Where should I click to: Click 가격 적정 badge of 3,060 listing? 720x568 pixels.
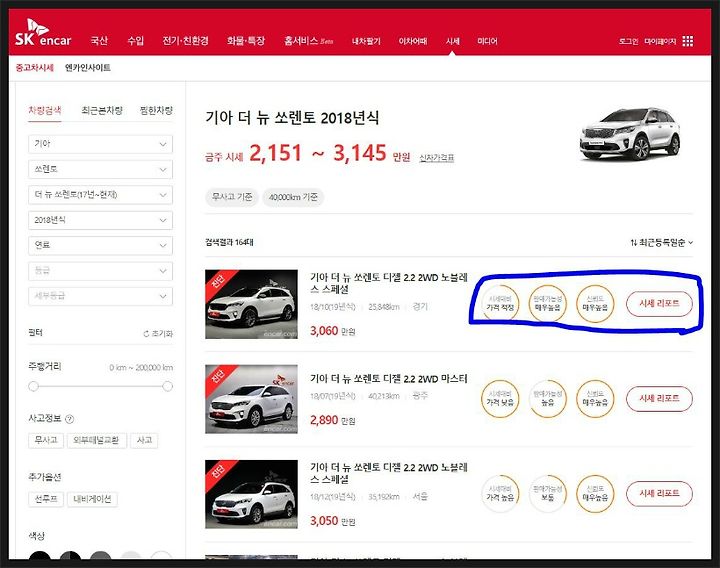point(500,304)
